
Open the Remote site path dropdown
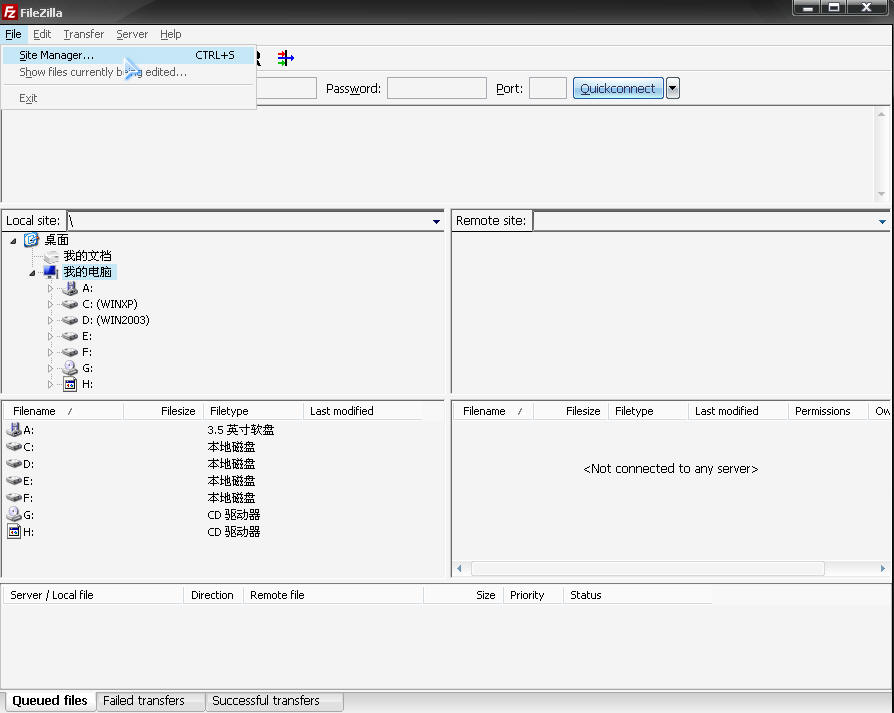coord(882,221)
